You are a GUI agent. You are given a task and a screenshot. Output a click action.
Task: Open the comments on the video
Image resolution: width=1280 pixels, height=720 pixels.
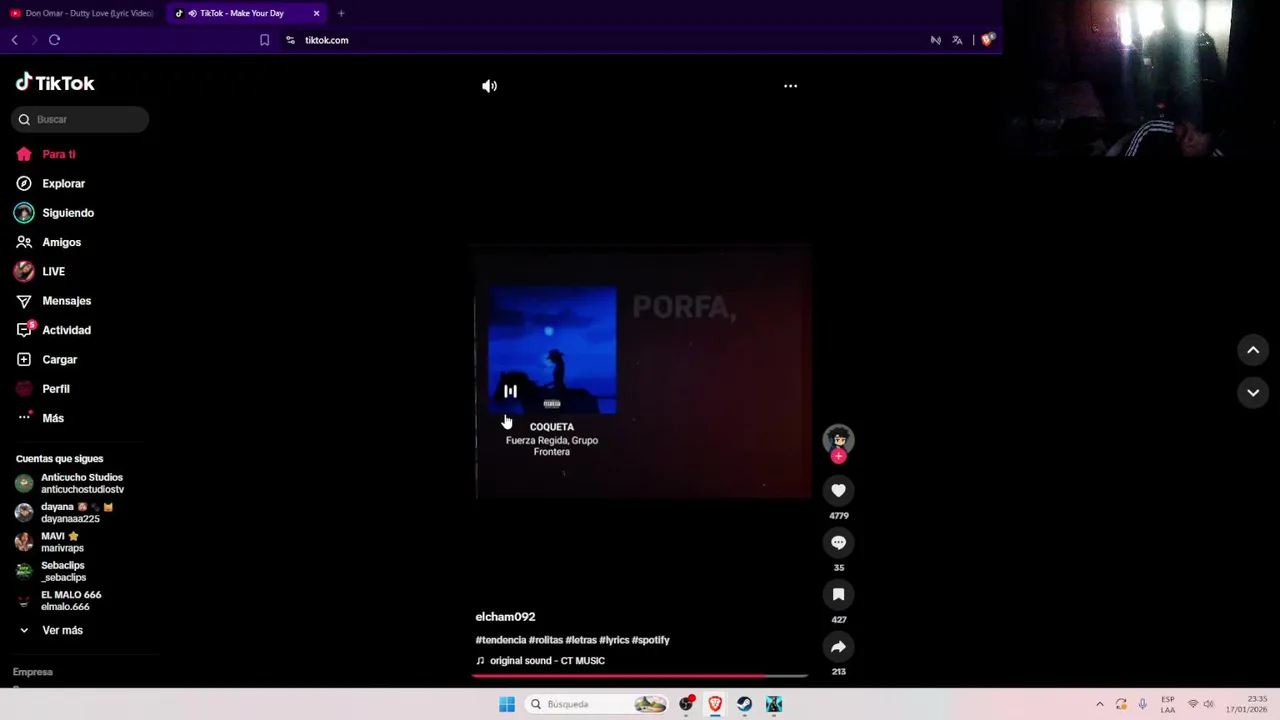click(838, 542)
